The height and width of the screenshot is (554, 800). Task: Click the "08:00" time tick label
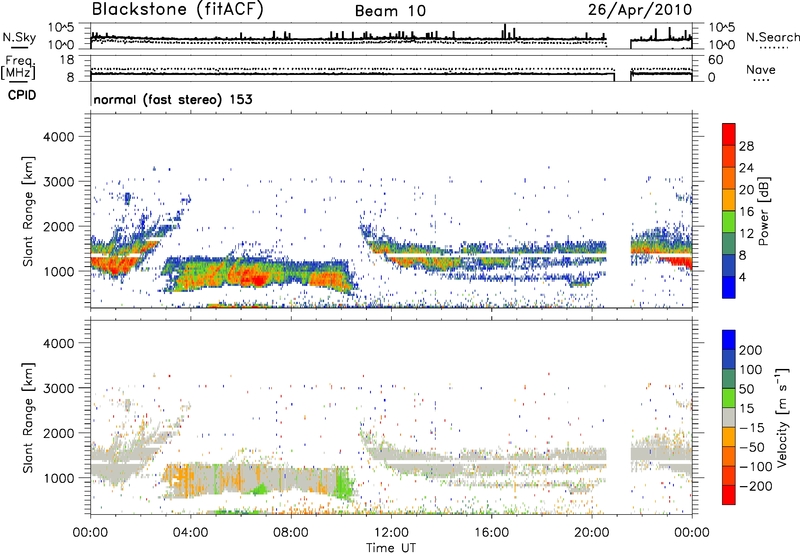[x=291, y=533]
